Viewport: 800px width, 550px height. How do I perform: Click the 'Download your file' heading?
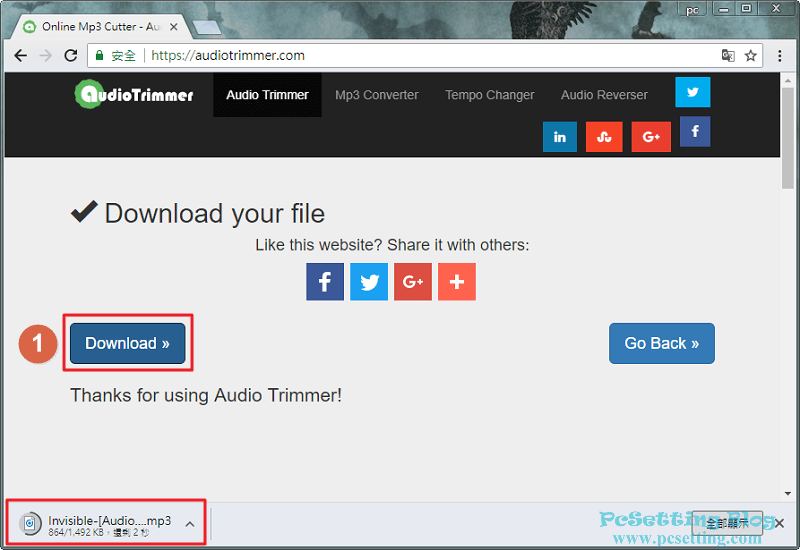click(214, 213)
